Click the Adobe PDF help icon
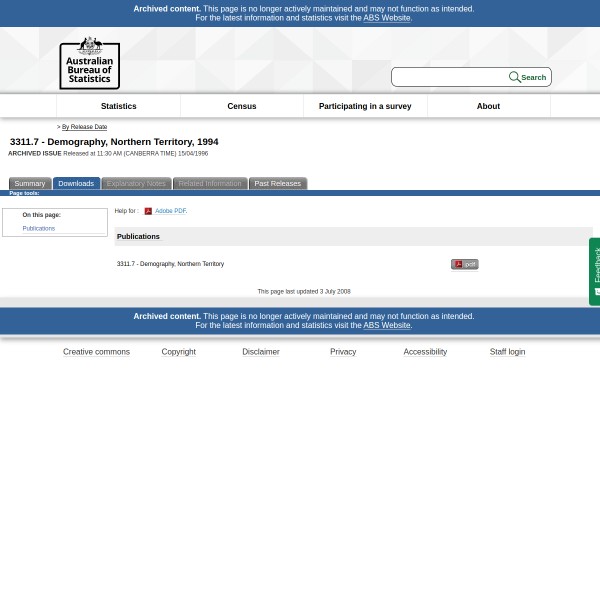The width and height of the screenshot is (600, 600). coord(148,211)
